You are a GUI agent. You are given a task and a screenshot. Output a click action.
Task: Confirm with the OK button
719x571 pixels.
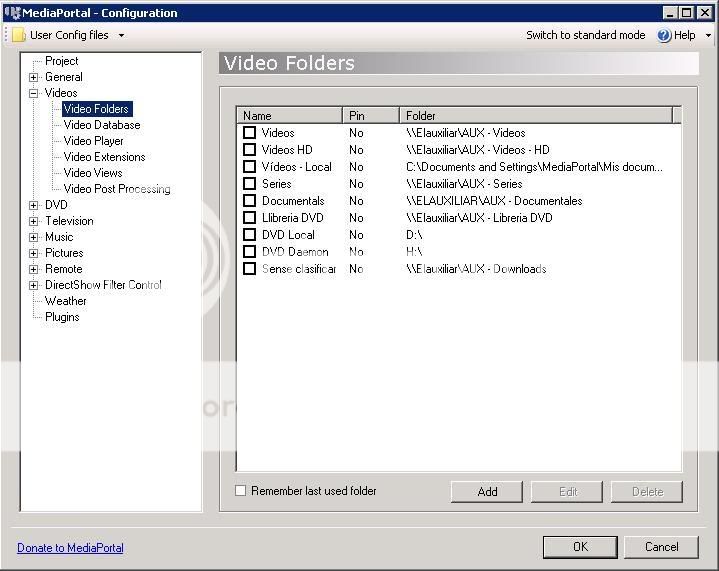pyautogui.click(x=580, y=547)
